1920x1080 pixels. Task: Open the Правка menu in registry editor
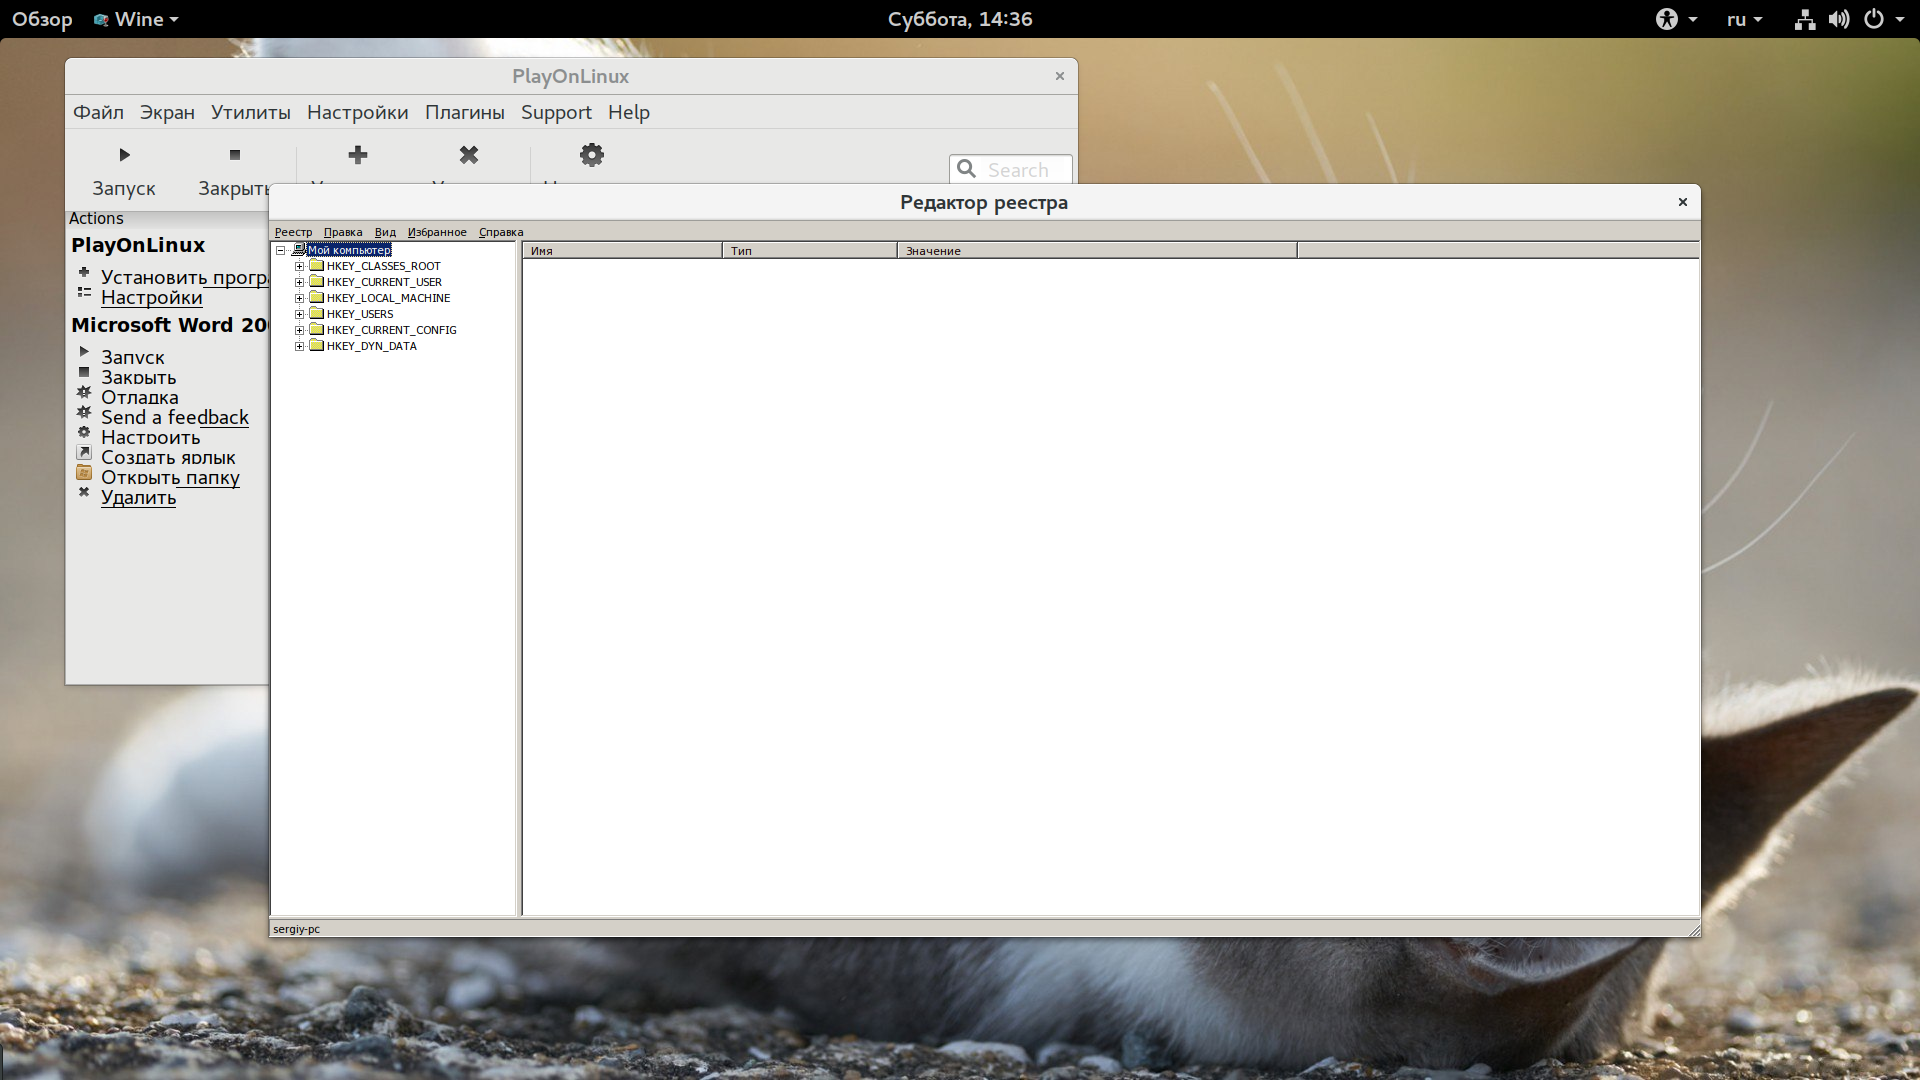(x=343, y=232)
